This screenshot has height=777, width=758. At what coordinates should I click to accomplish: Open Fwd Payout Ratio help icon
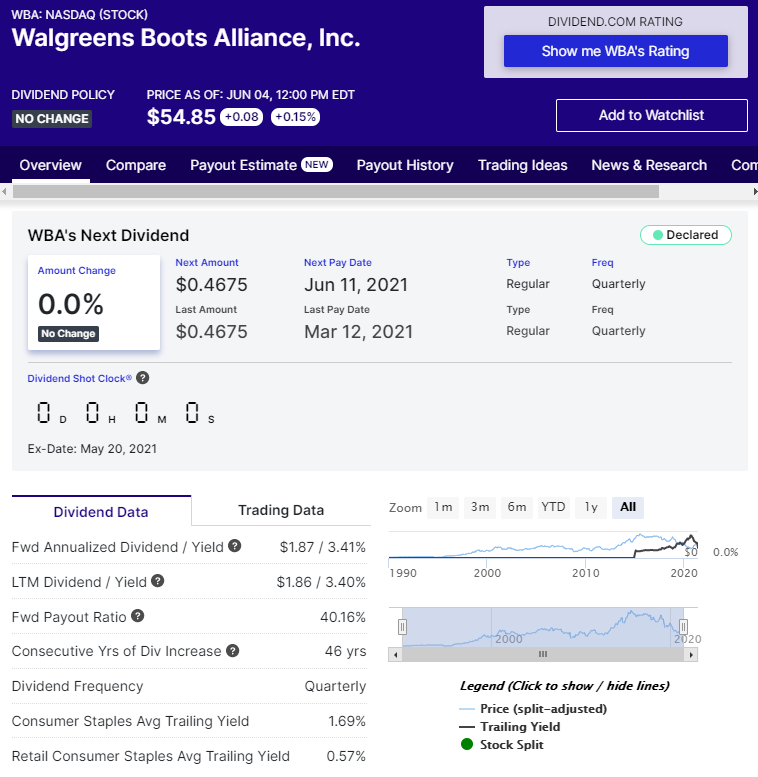click(138, 616)
